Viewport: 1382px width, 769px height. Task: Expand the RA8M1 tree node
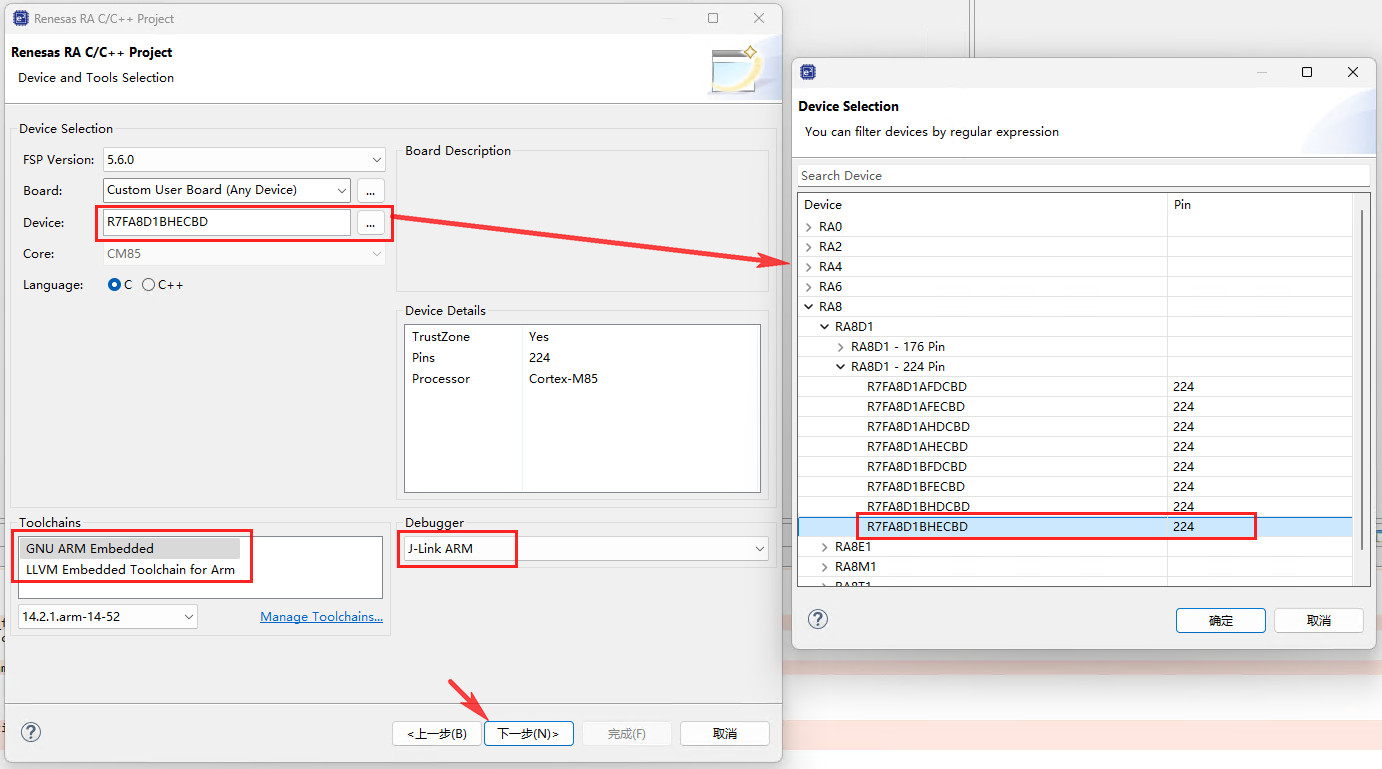coord(824,567)
